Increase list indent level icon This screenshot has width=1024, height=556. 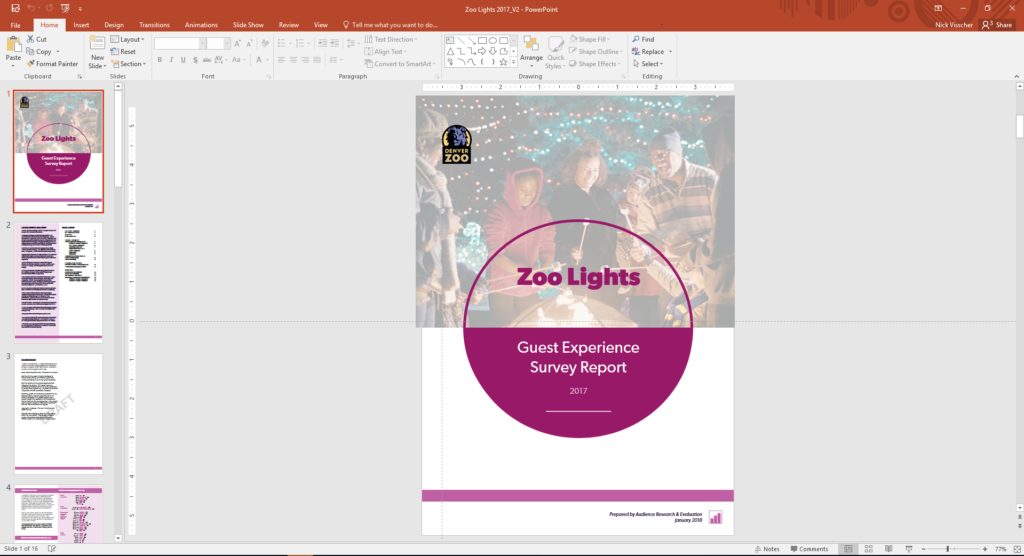[x=334, y=43]
